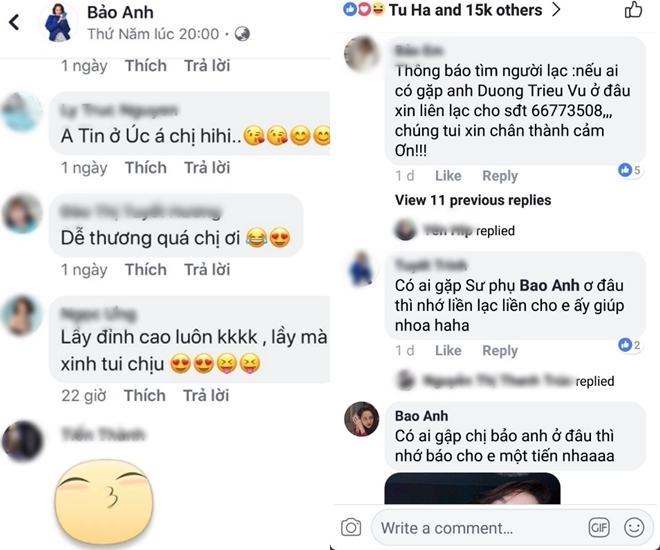Reply to 'Có ai gặp Sư phụ' comment
Viewport: 660px width, 550px height.
[x=500, y=351]
